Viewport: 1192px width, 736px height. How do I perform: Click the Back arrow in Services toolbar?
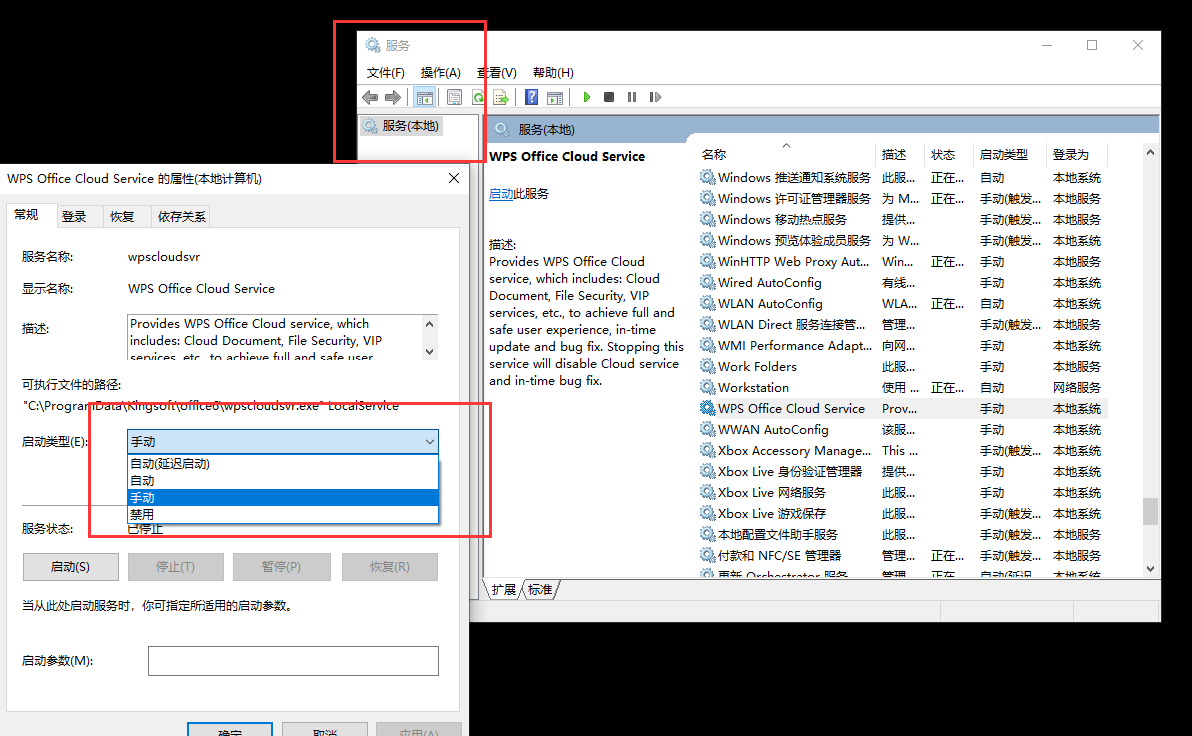click(370, 97)
